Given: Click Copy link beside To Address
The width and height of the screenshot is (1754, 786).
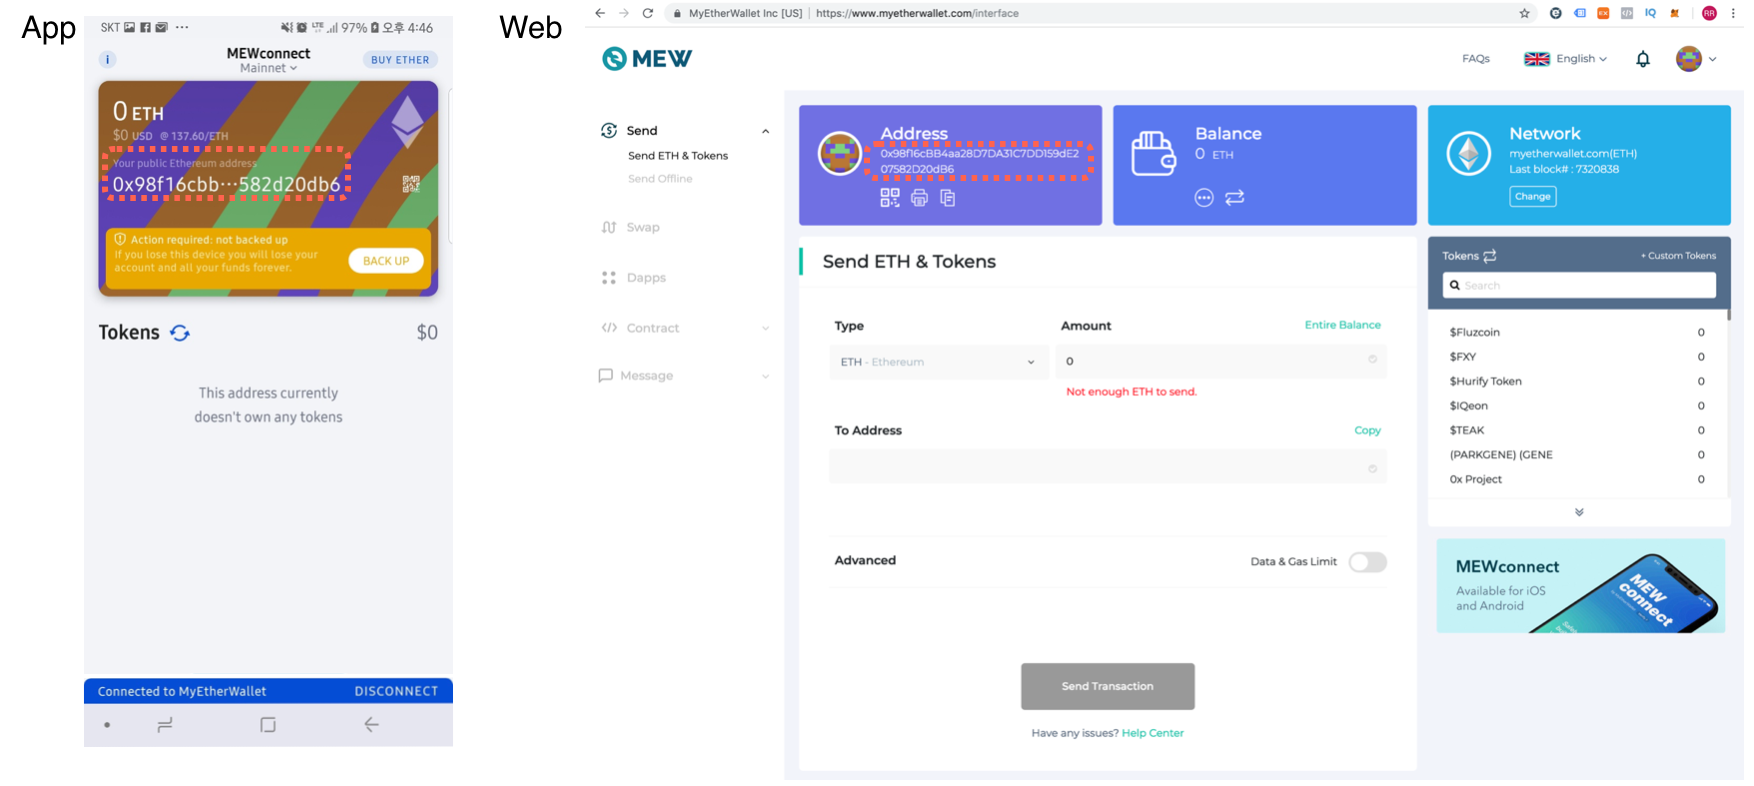Looking at the screenshot, I should pos(1368,430).
